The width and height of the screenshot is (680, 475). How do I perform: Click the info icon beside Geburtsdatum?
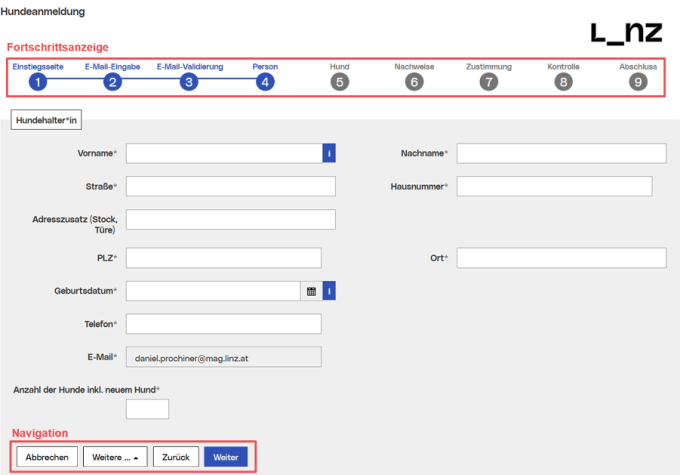point(328,291)
